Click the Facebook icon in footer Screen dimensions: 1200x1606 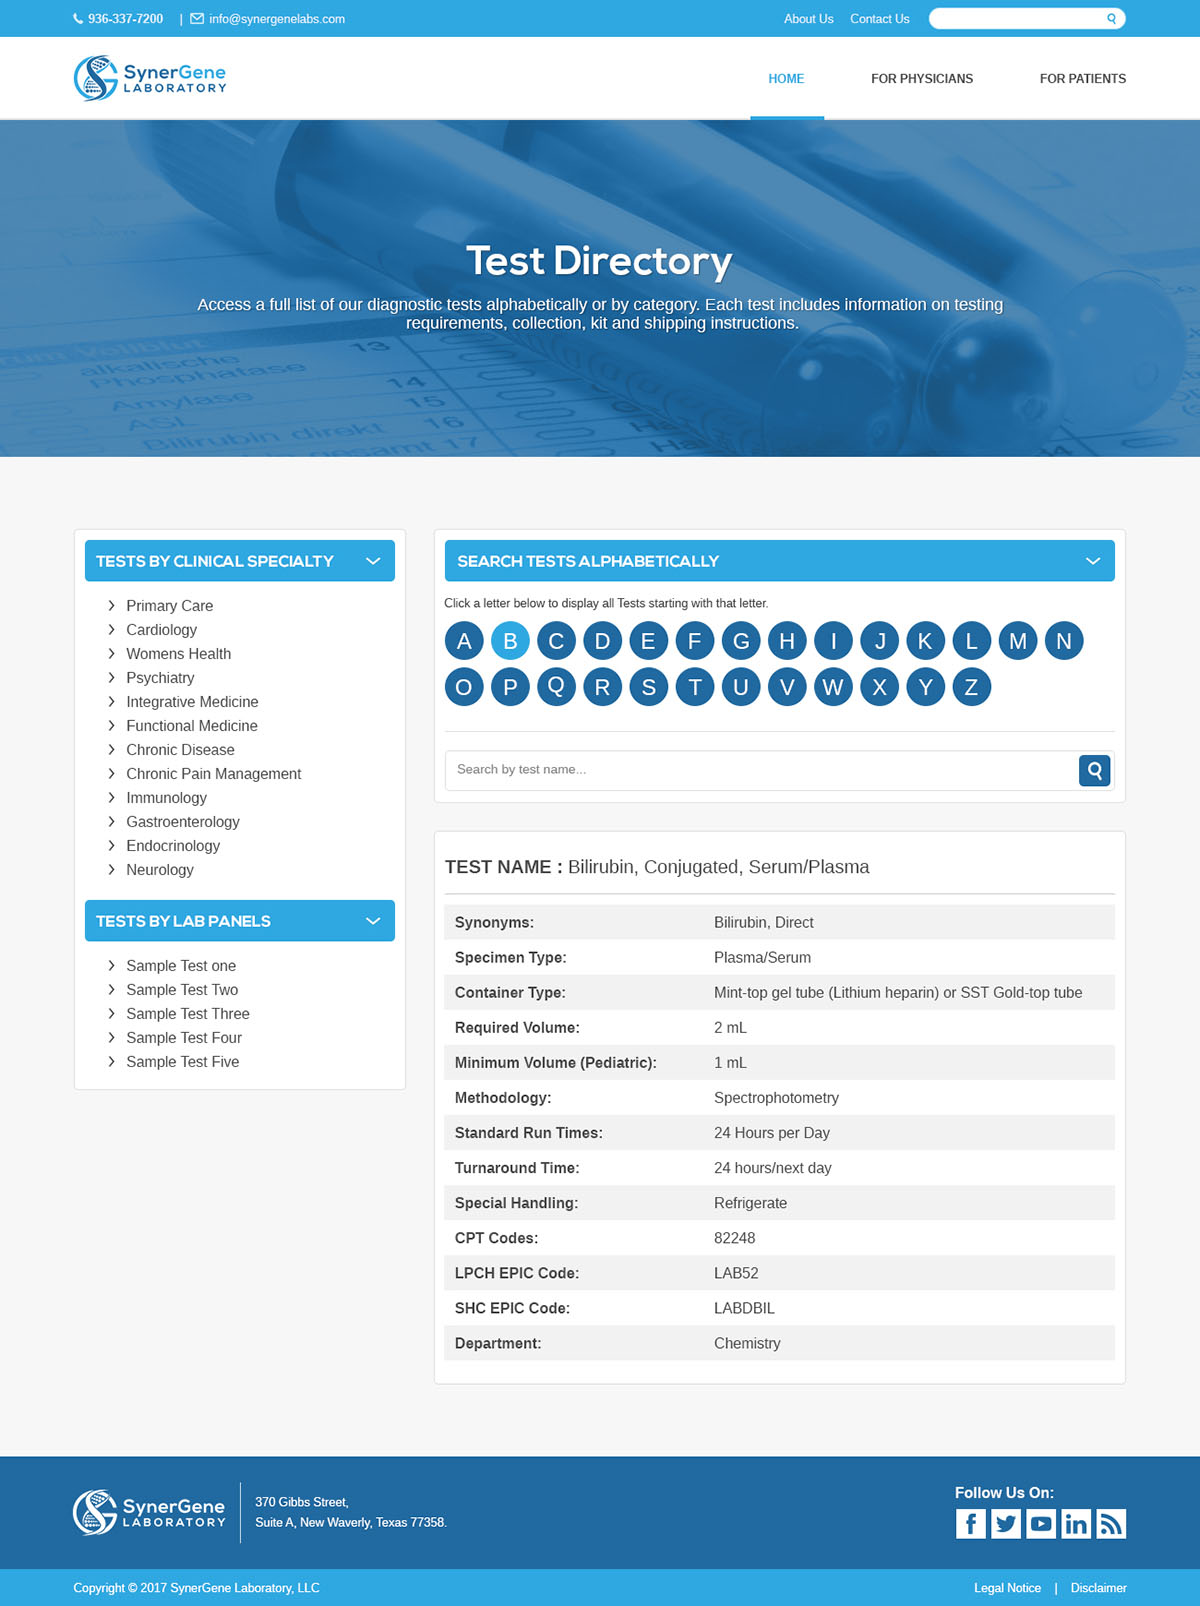point(970,1523)
